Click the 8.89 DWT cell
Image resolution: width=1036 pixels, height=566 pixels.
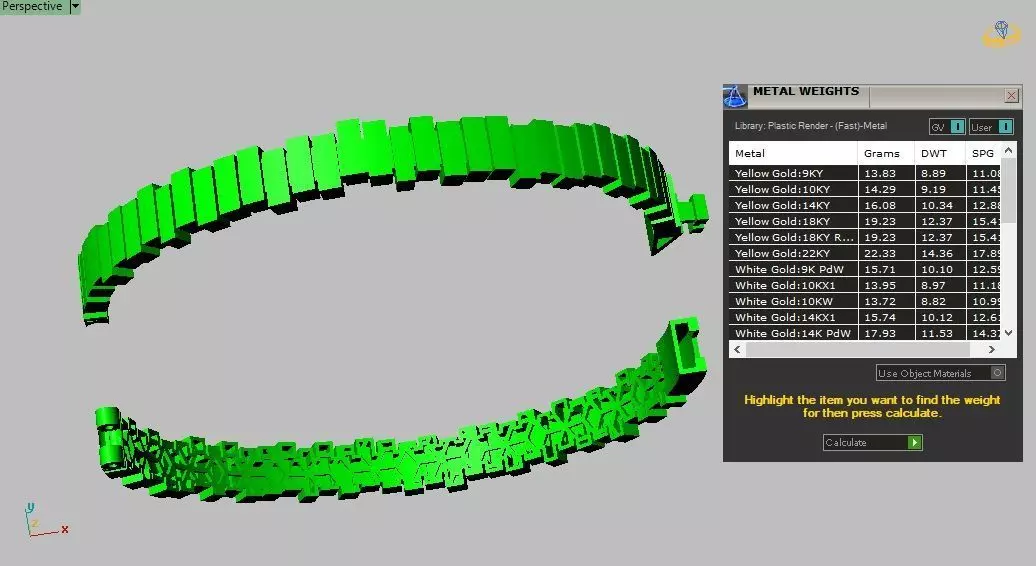tap(940, 173)
